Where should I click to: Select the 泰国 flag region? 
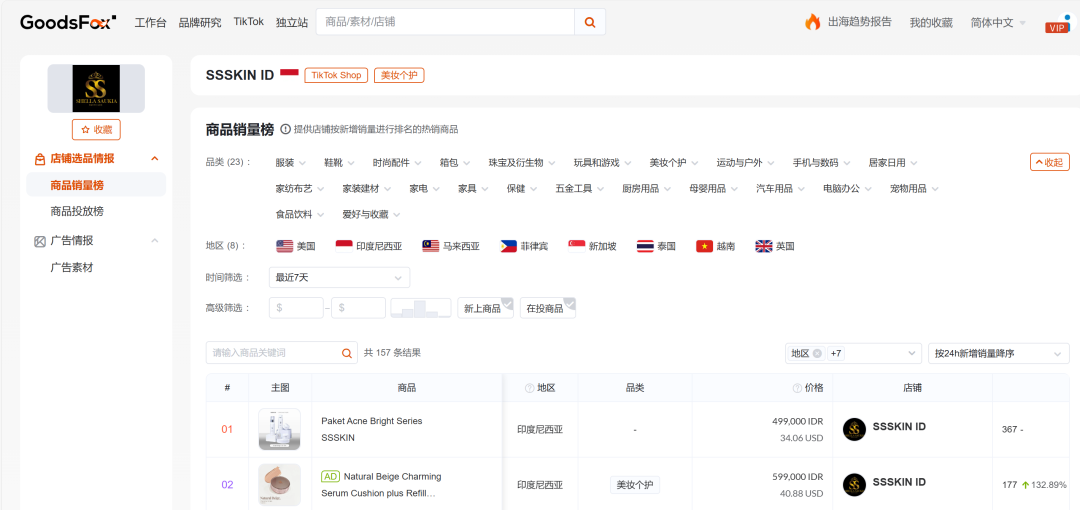click(656, 246)
